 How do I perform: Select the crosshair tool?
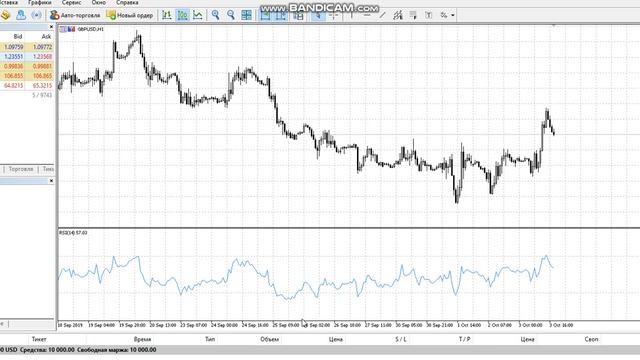(334, 16)
